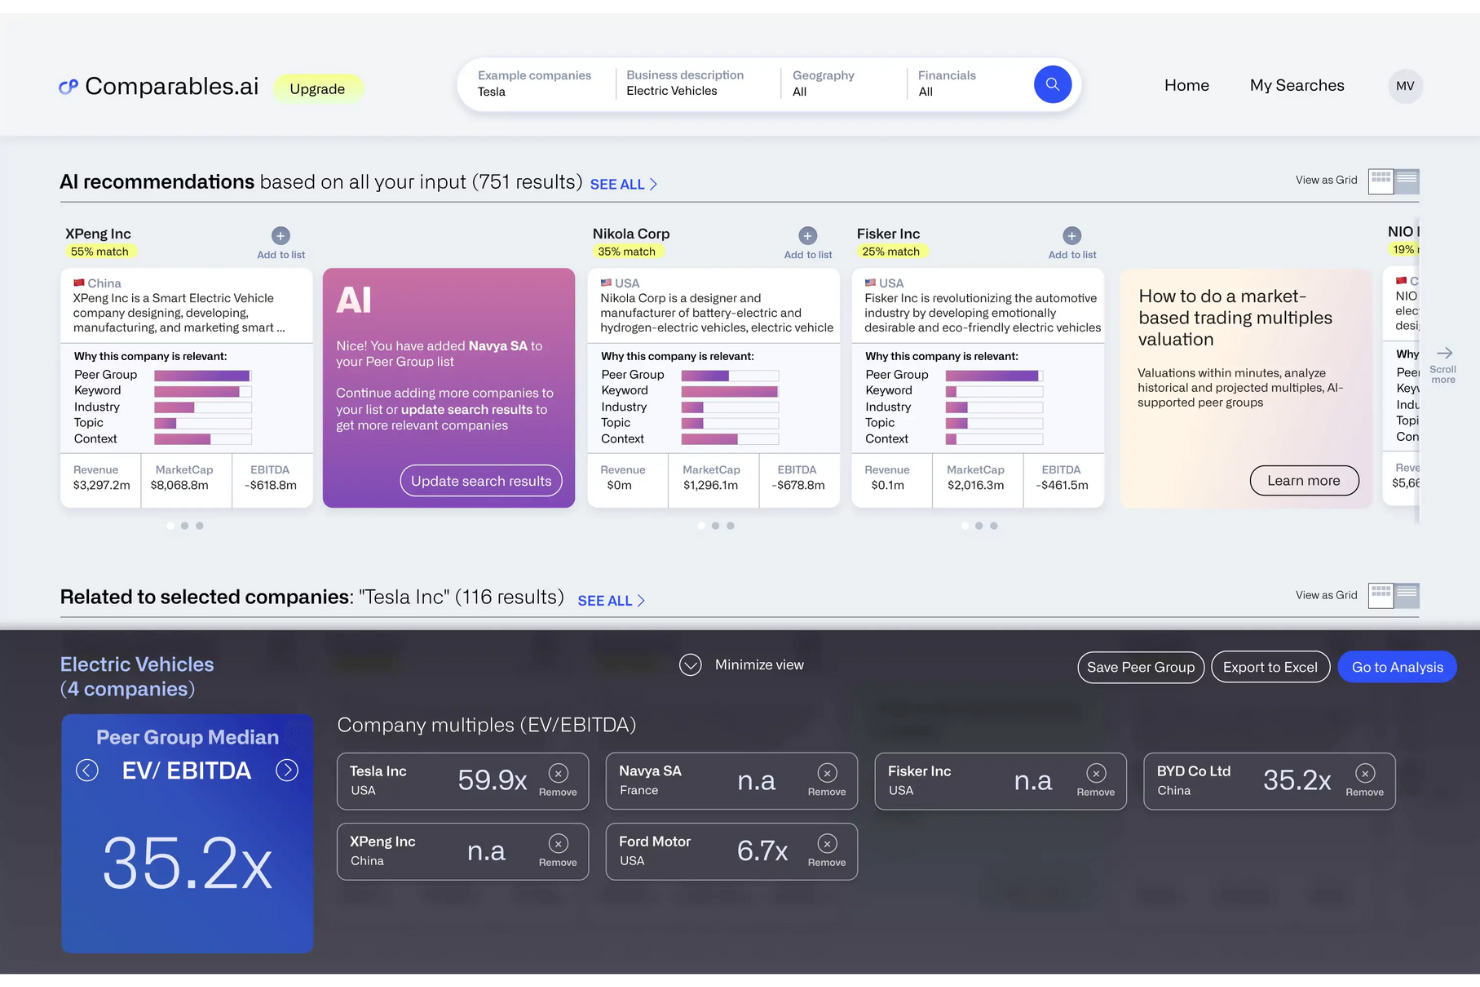This screenshot has width=1480, height=987.
Task: Open the Financials filter dropdown
Action: pos(960,83)
